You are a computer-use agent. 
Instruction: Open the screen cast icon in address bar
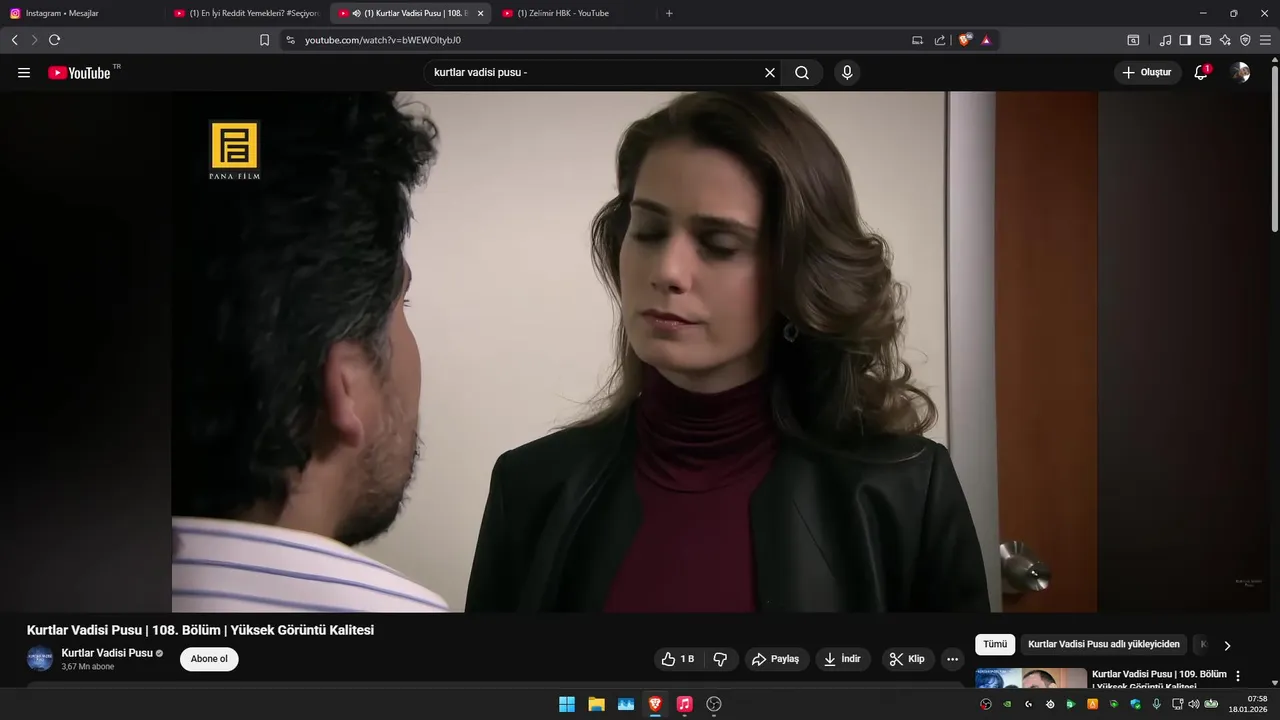(917, 40)
